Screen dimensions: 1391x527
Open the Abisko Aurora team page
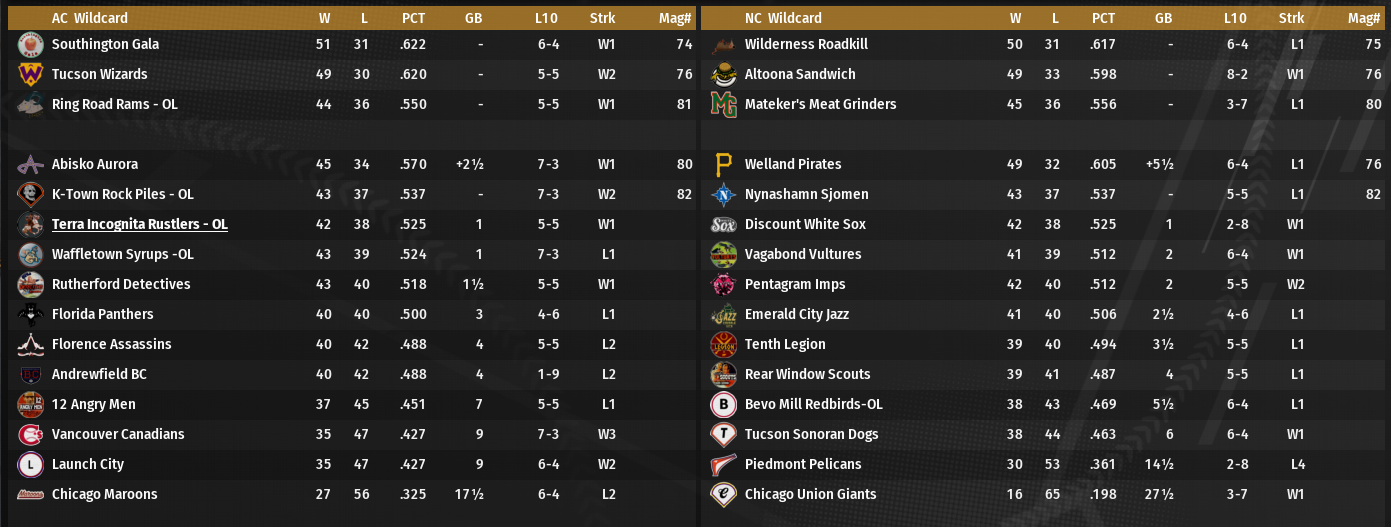[x=95, y=164]
